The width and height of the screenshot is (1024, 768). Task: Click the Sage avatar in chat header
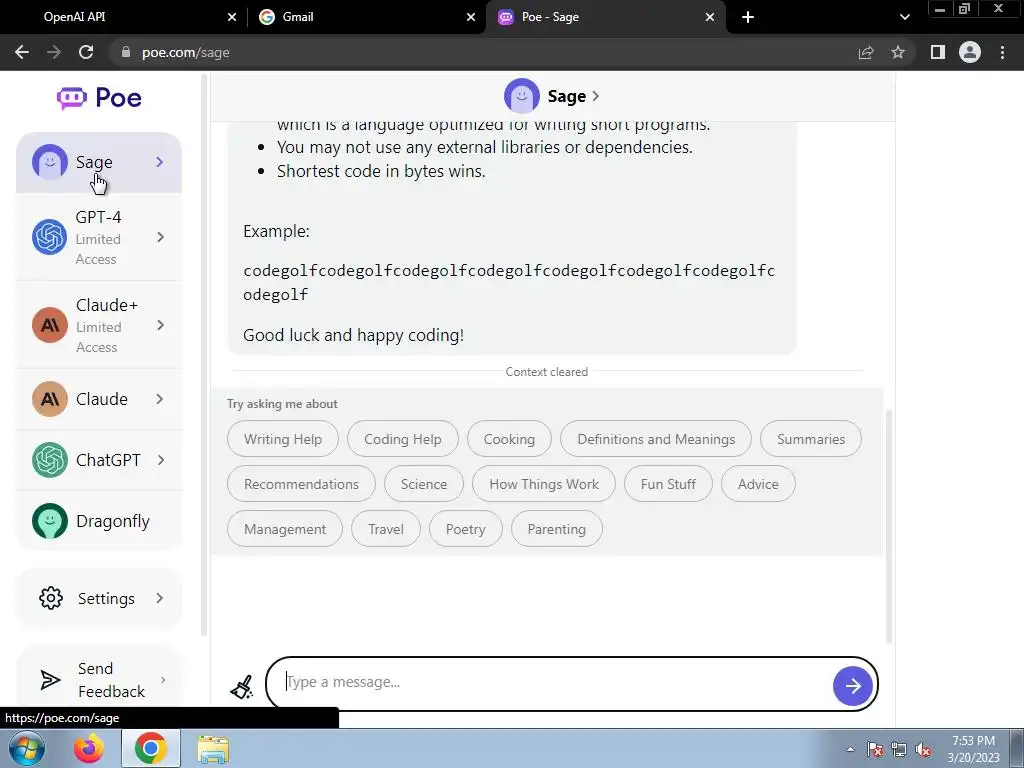coord(522,96)
